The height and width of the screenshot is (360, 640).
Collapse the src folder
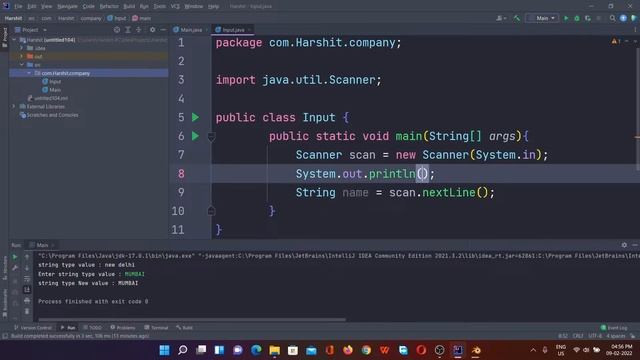[22, 65]
